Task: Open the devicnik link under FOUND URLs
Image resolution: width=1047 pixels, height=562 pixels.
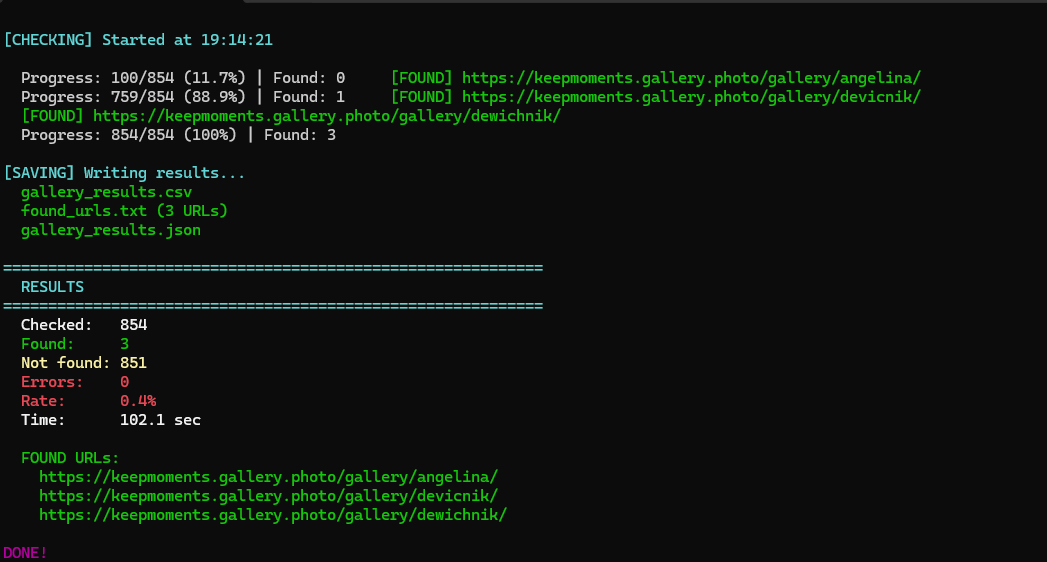Action: coord(268,496)
